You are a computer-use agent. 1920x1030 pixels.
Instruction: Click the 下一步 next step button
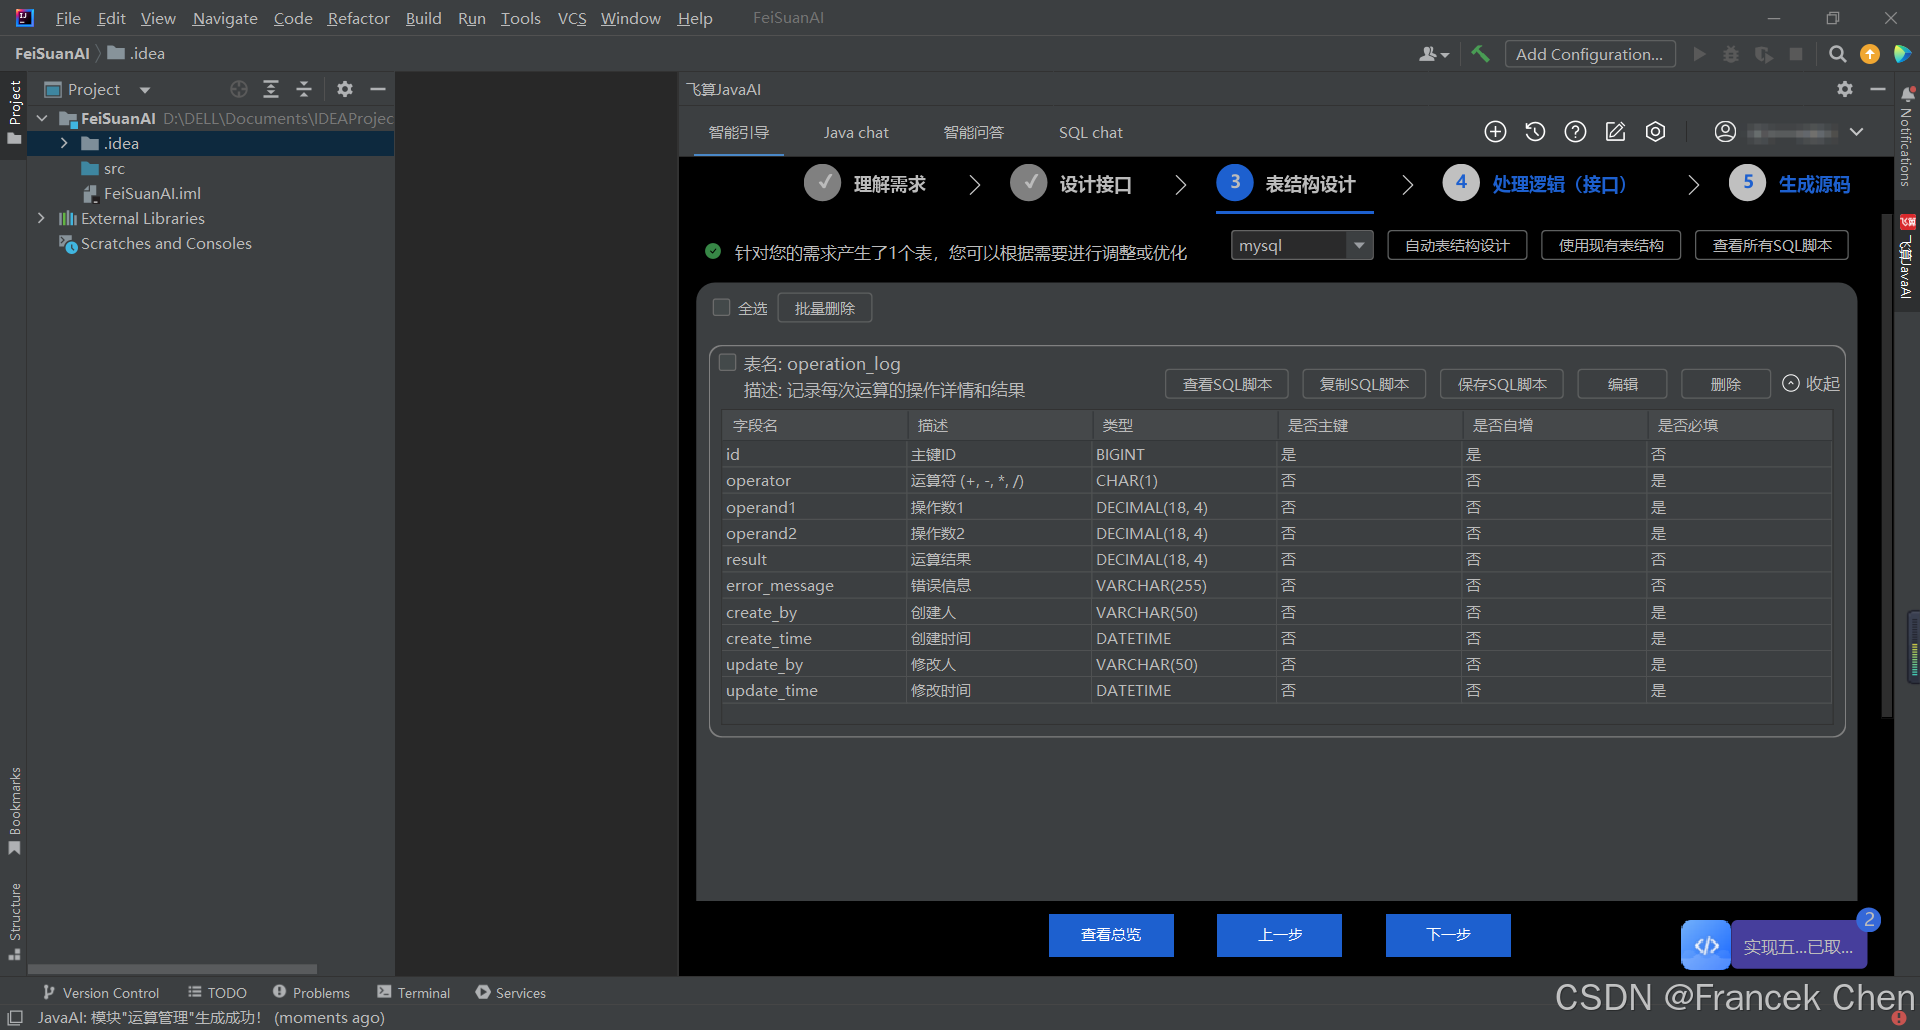1448,935
